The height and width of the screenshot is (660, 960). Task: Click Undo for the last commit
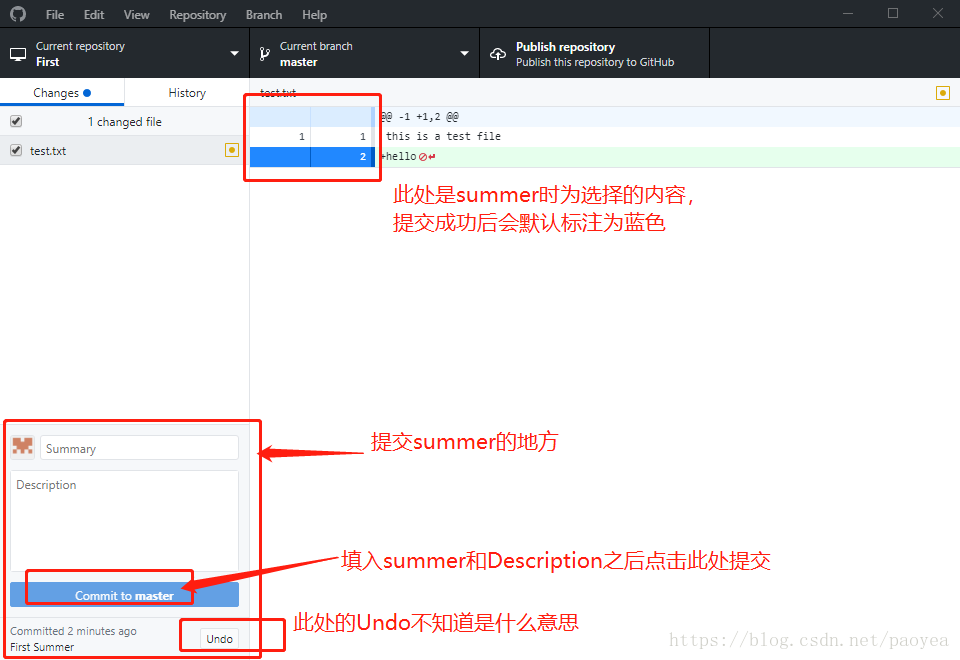coord(219,639)
